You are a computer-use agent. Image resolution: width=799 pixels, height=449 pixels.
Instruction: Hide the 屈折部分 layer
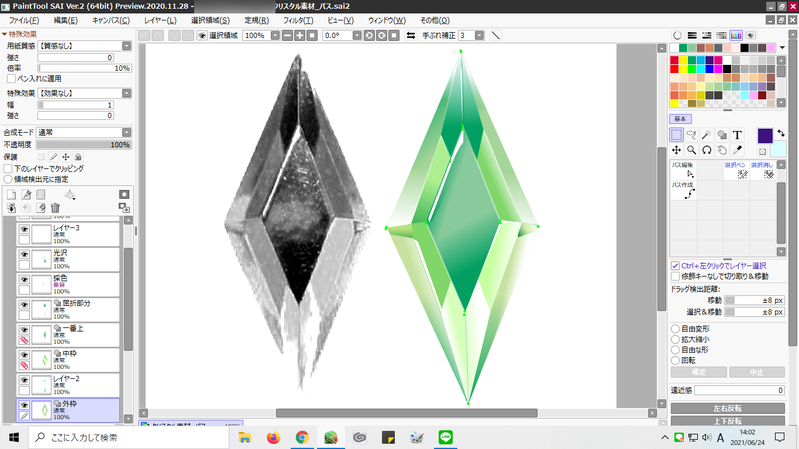(24, 305)
